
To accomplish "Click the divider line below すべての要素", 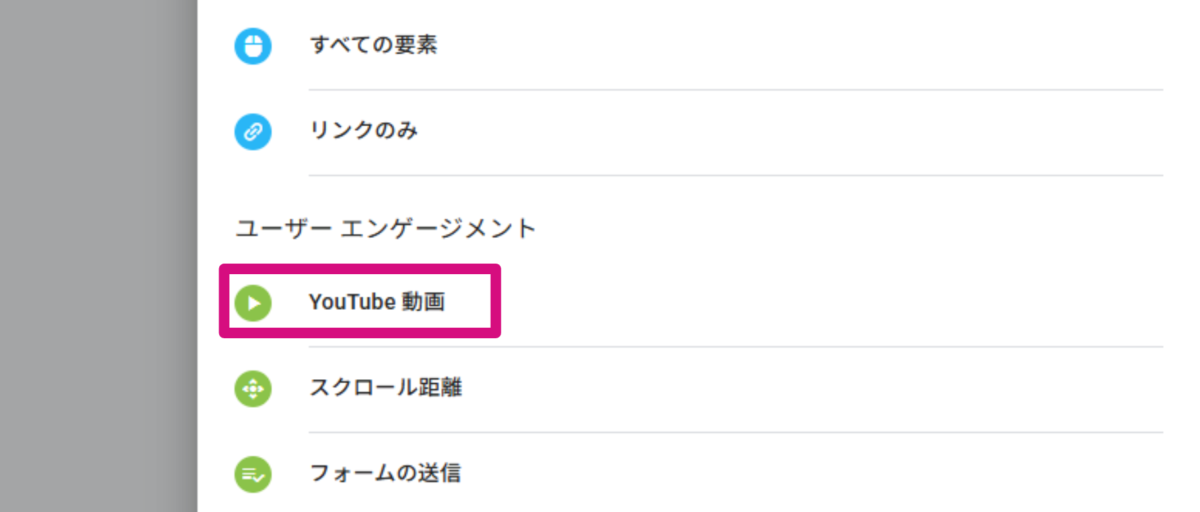I will pos(735,90).
